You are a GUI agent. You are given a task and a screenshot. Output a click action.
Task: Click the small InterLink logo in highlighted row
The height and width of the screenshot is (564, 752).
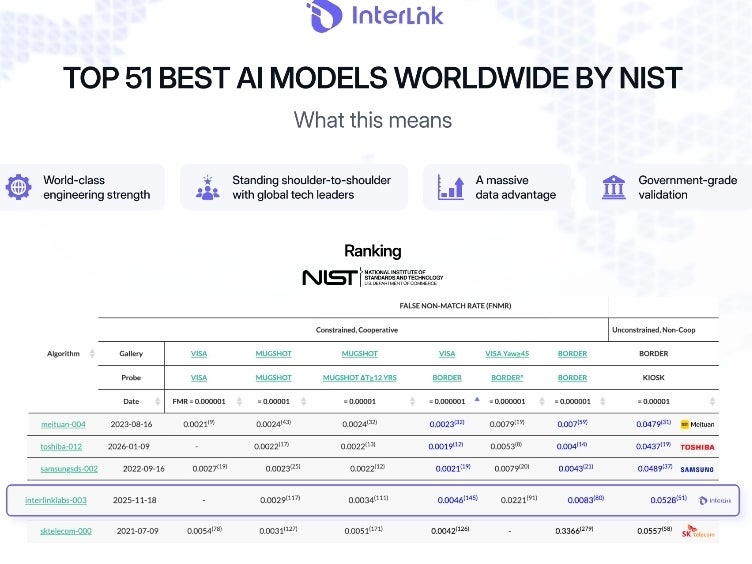(x=715, y=500)
